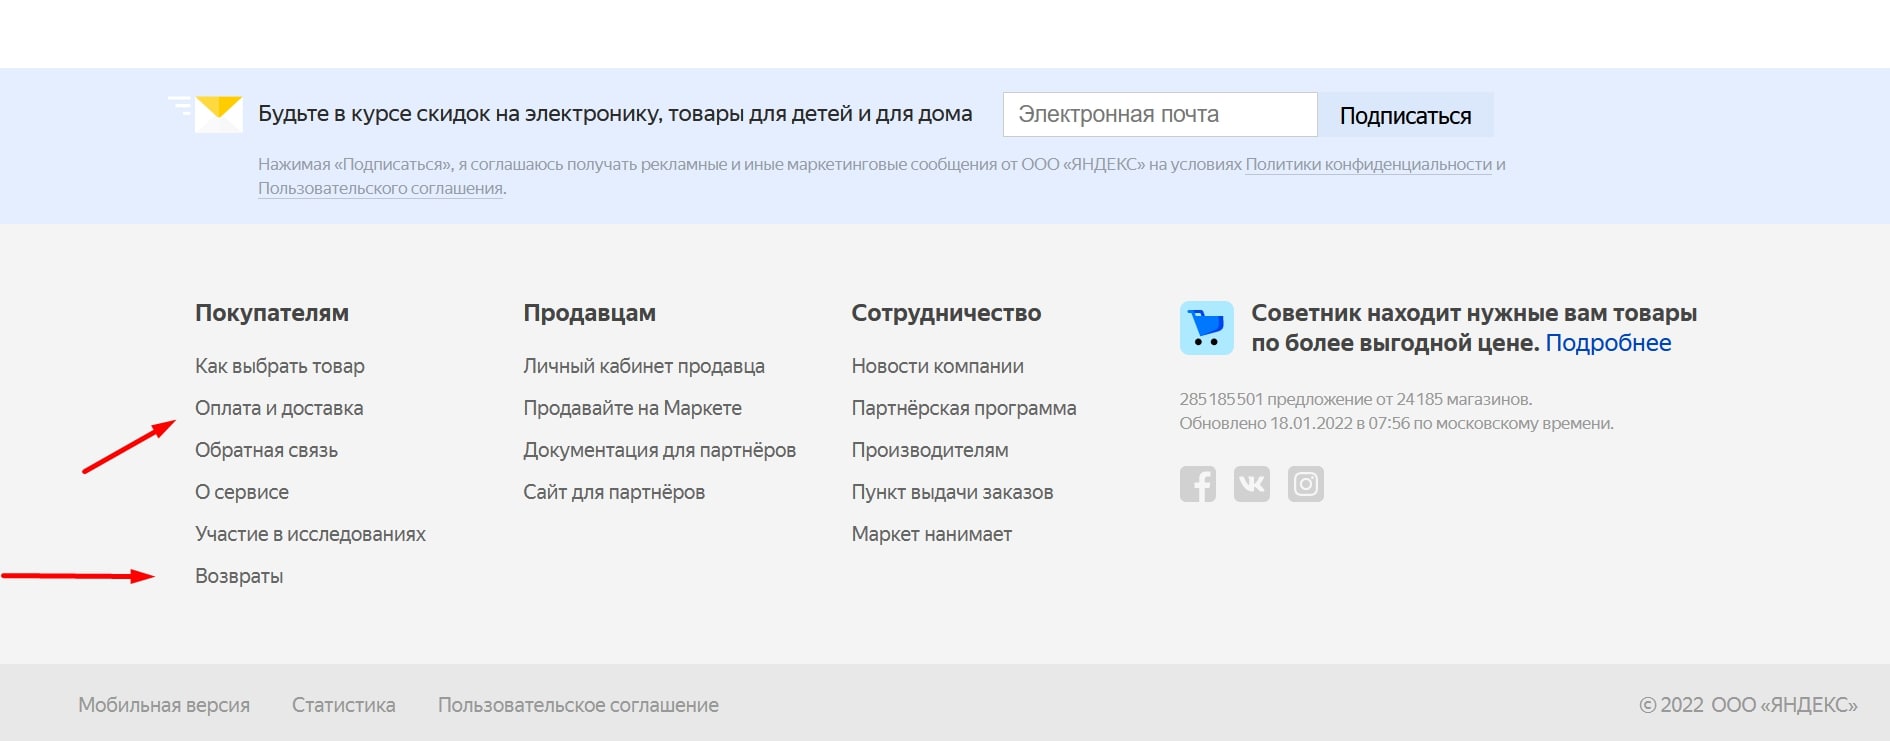This screenshot has width=1890, height=741.
Task: Click the Sovetnik shopping cart icon
Action: 1207,328
